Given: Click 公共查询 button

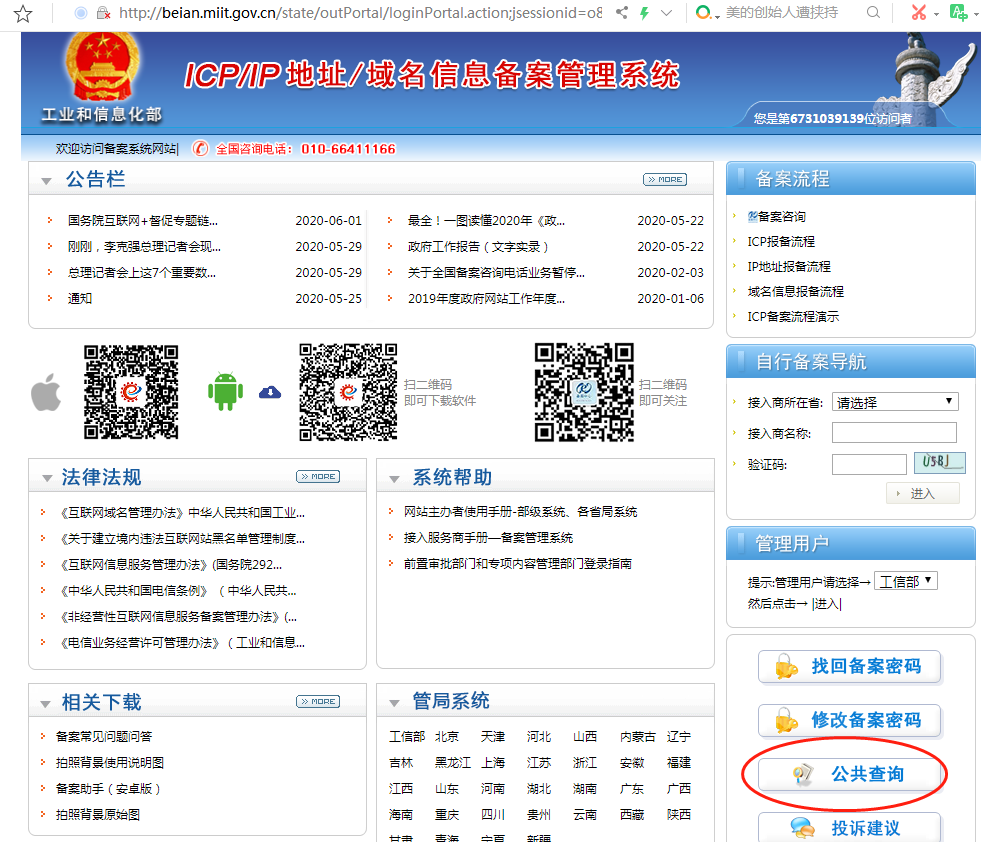Looking at the screenshot, I should [x=849, y=774].
